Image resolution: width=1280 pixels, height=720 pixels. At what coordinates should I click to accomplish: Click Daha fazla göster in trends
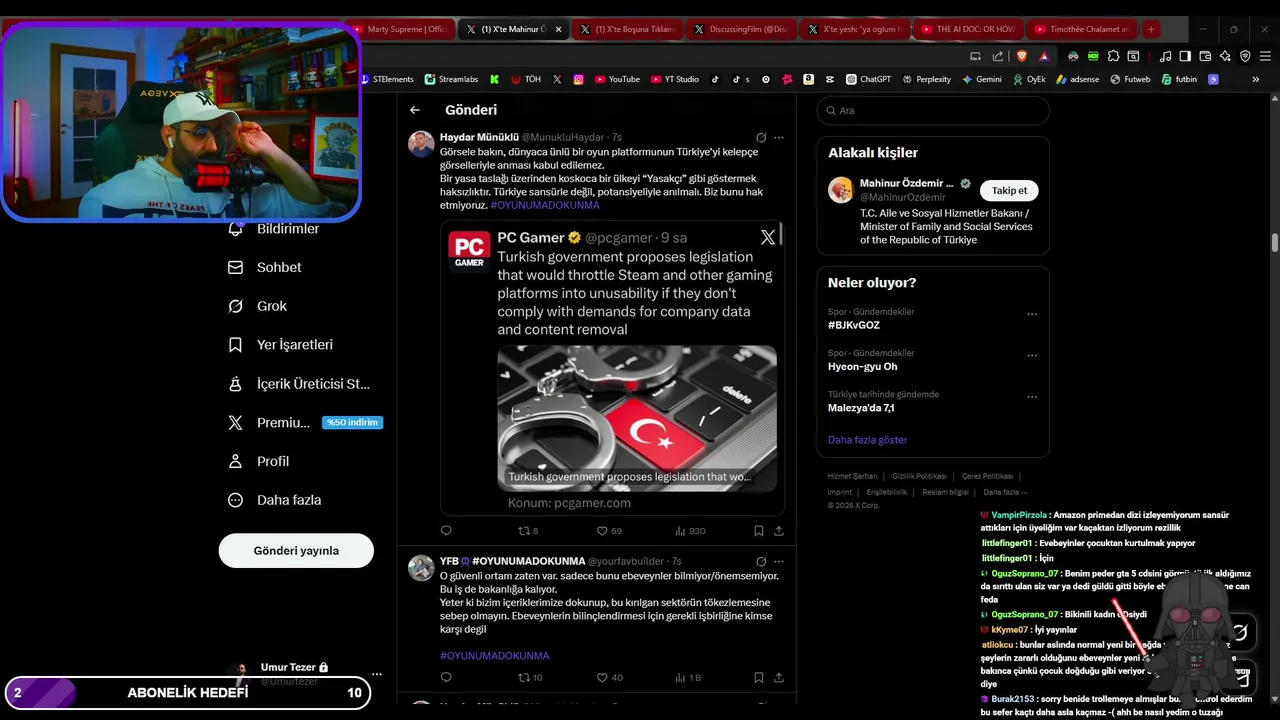click(x=867, y=440)
